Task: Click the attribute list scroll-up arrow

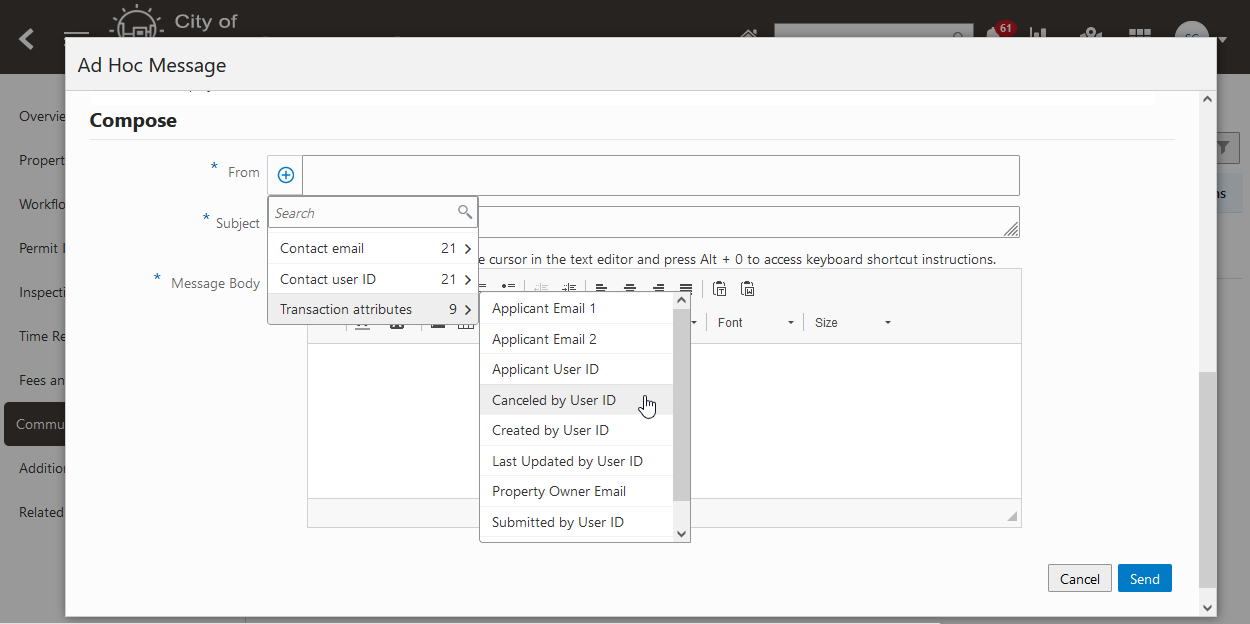Action: pos(682,300)
